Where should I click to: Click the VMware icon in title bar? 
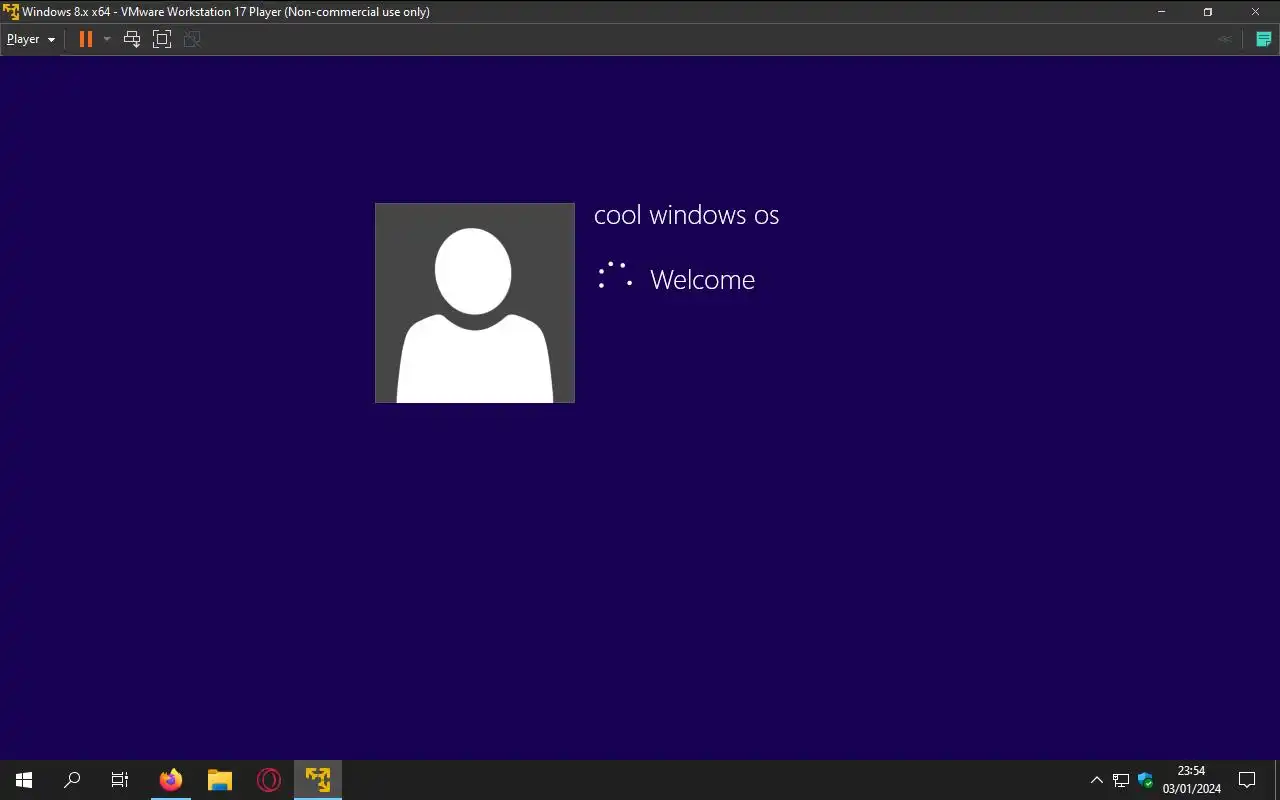click(11, 12)
